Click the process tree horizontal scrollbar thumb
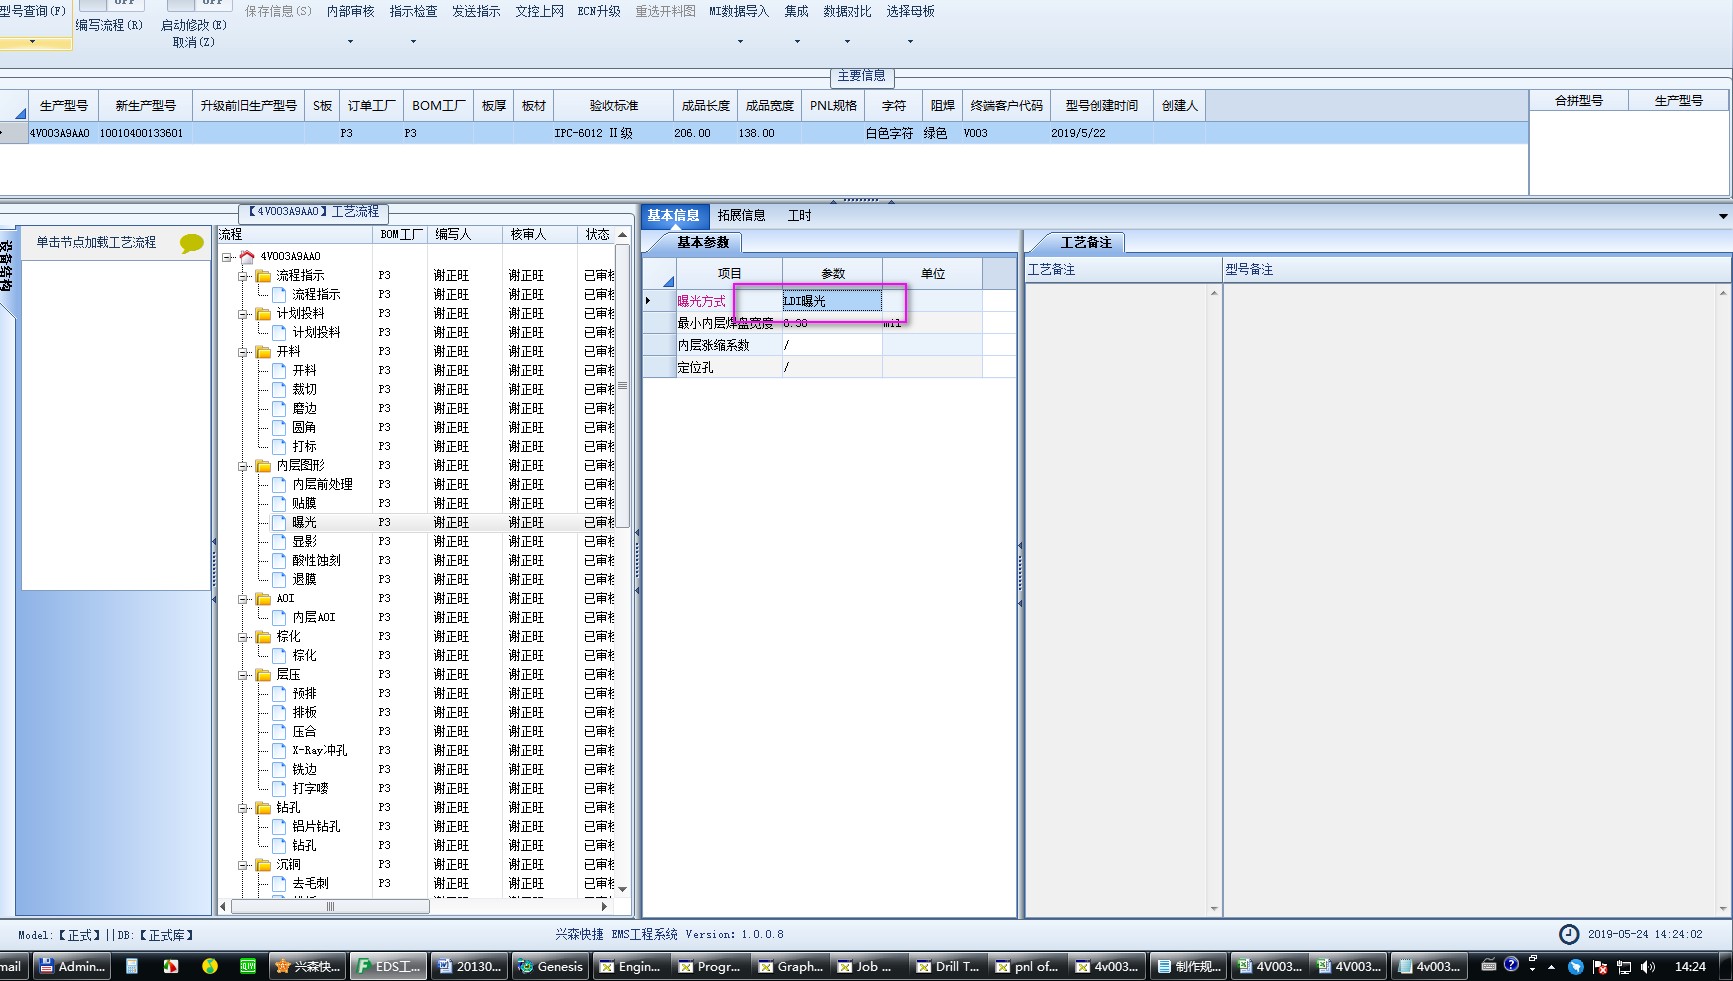 point(330,907)
